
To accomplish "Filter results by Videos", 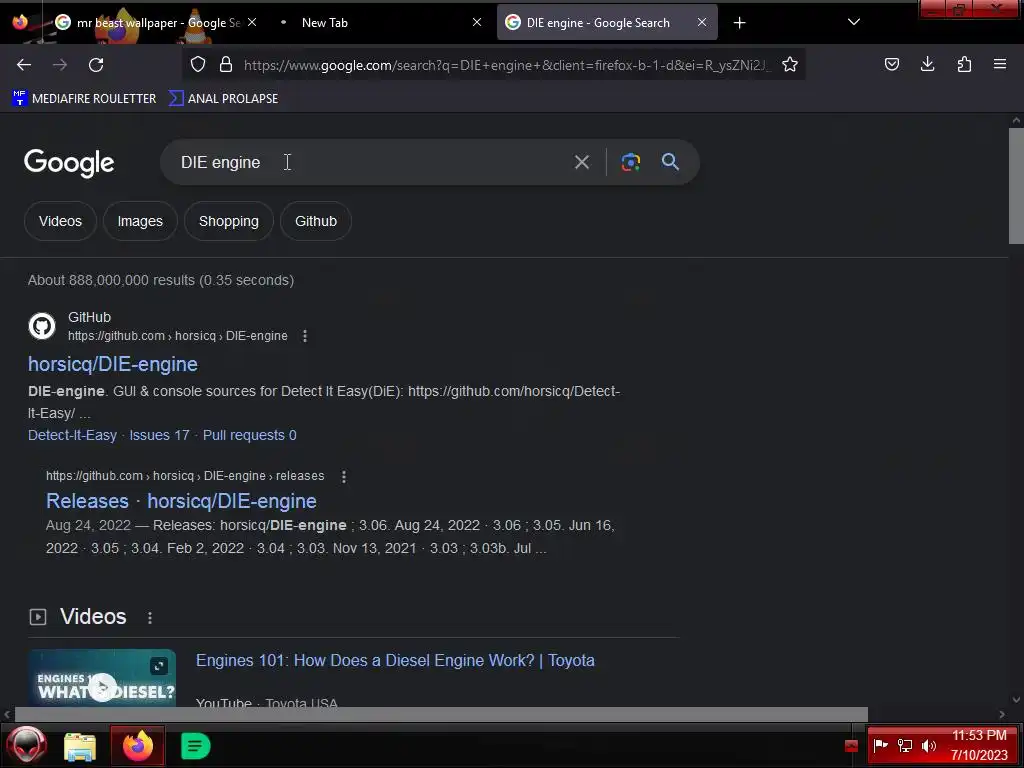I will pos(60,221).
